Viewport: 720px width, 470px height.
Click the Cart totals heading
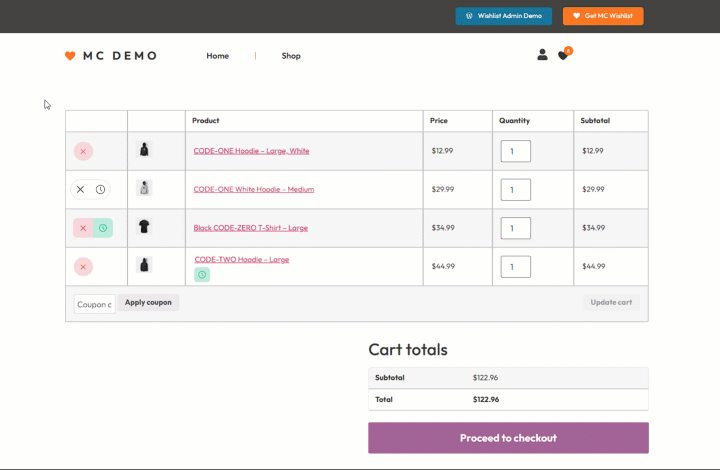click(x=408, y=350)
